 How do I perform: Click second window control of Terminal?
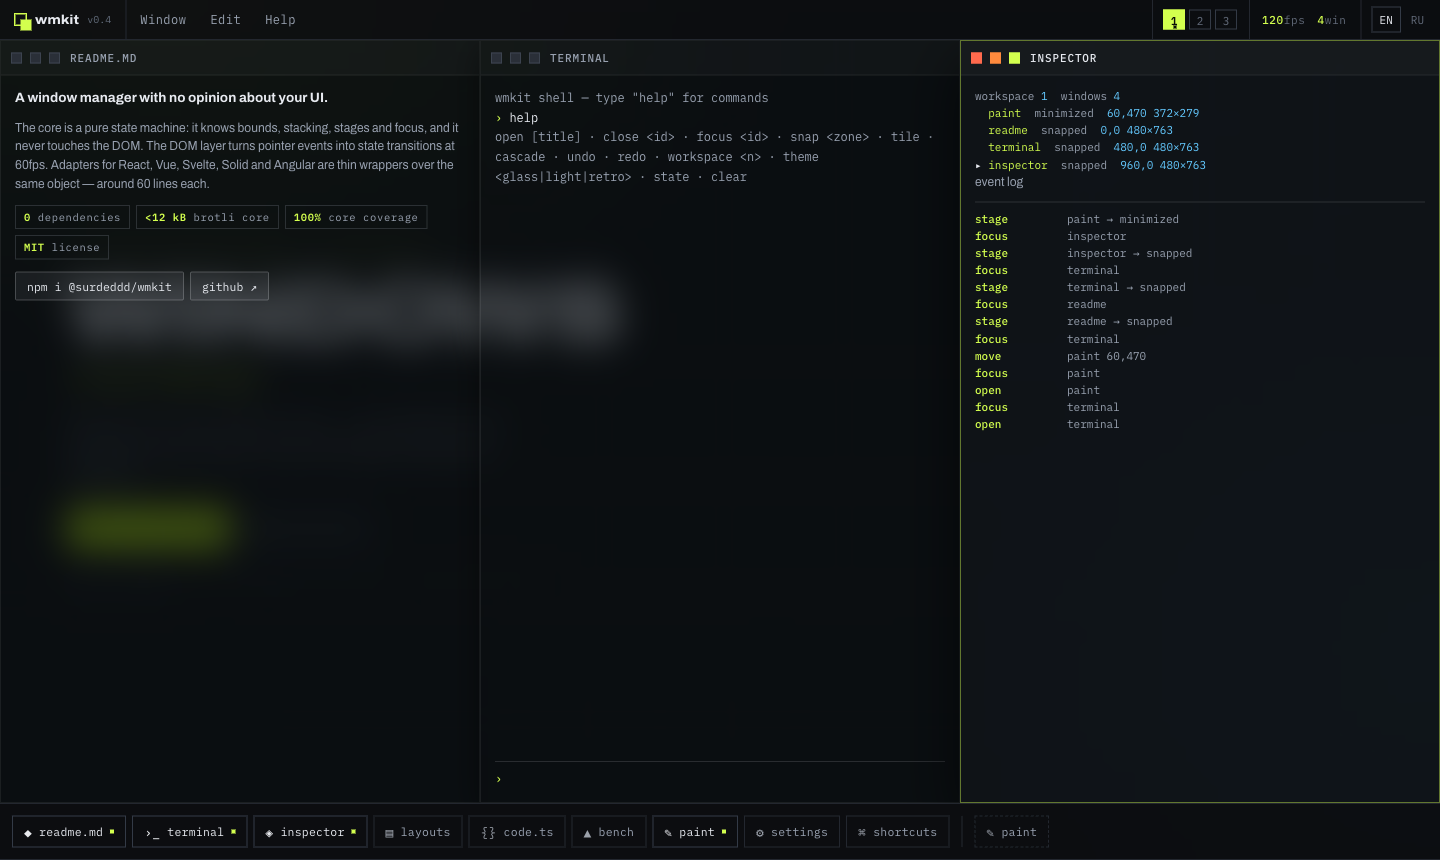click(515, 58)
